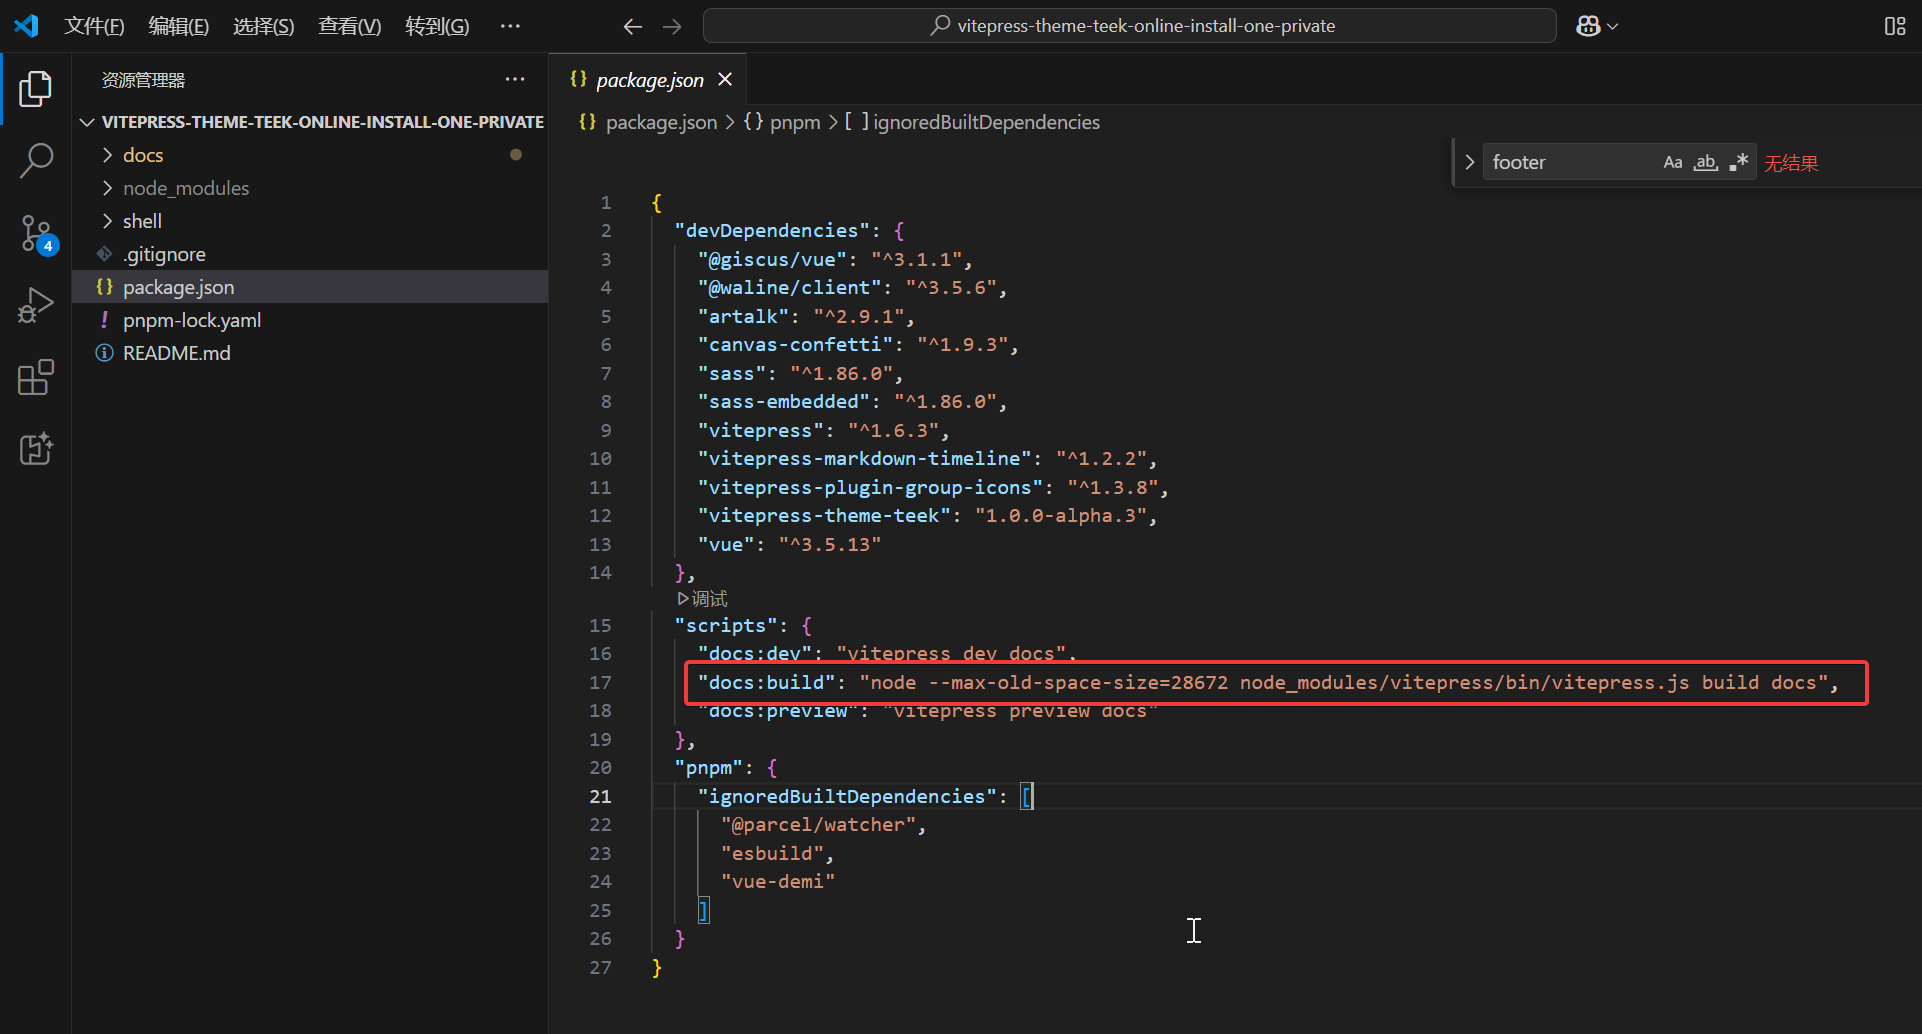Click "vitepress-theme-teek" on line 12
Screen dimensions: 1922x1034
tap(824, 515)
